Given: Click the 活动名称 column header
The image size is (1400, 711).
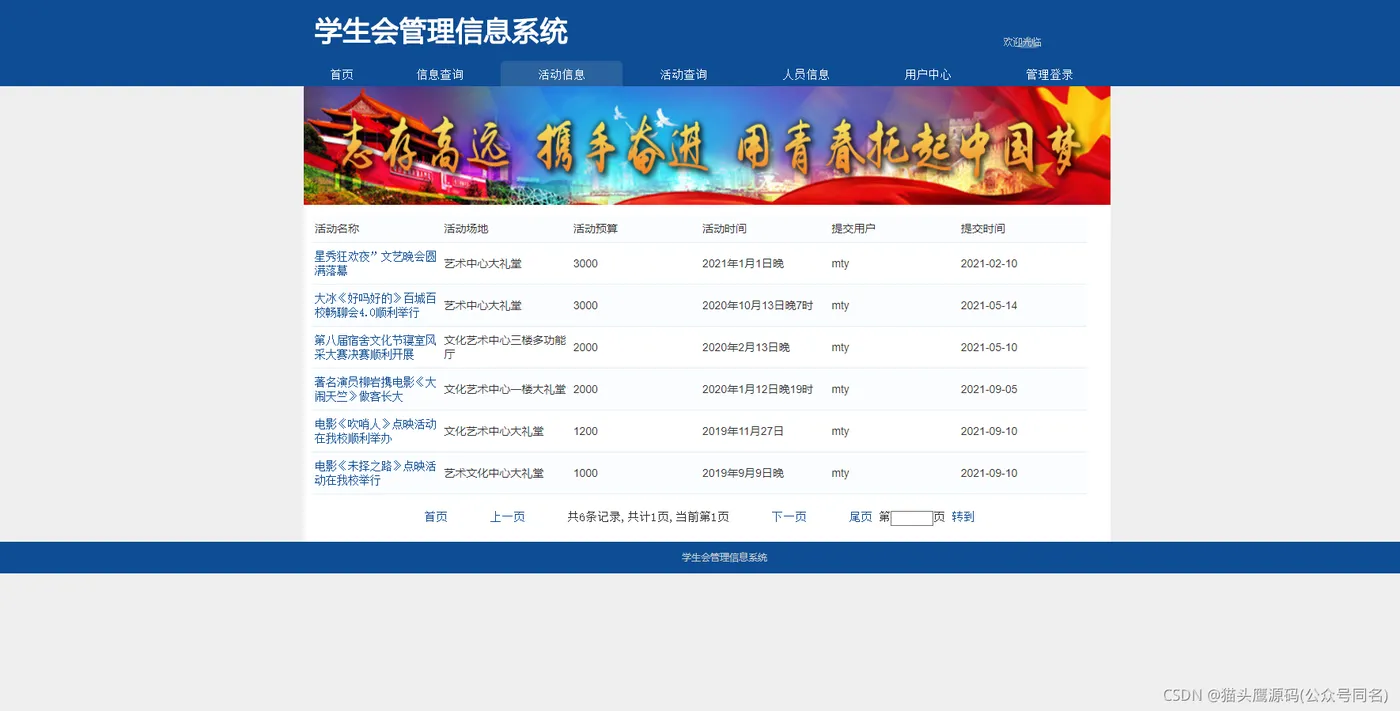Looking at the screenshot, I should [x=337, y=229].
